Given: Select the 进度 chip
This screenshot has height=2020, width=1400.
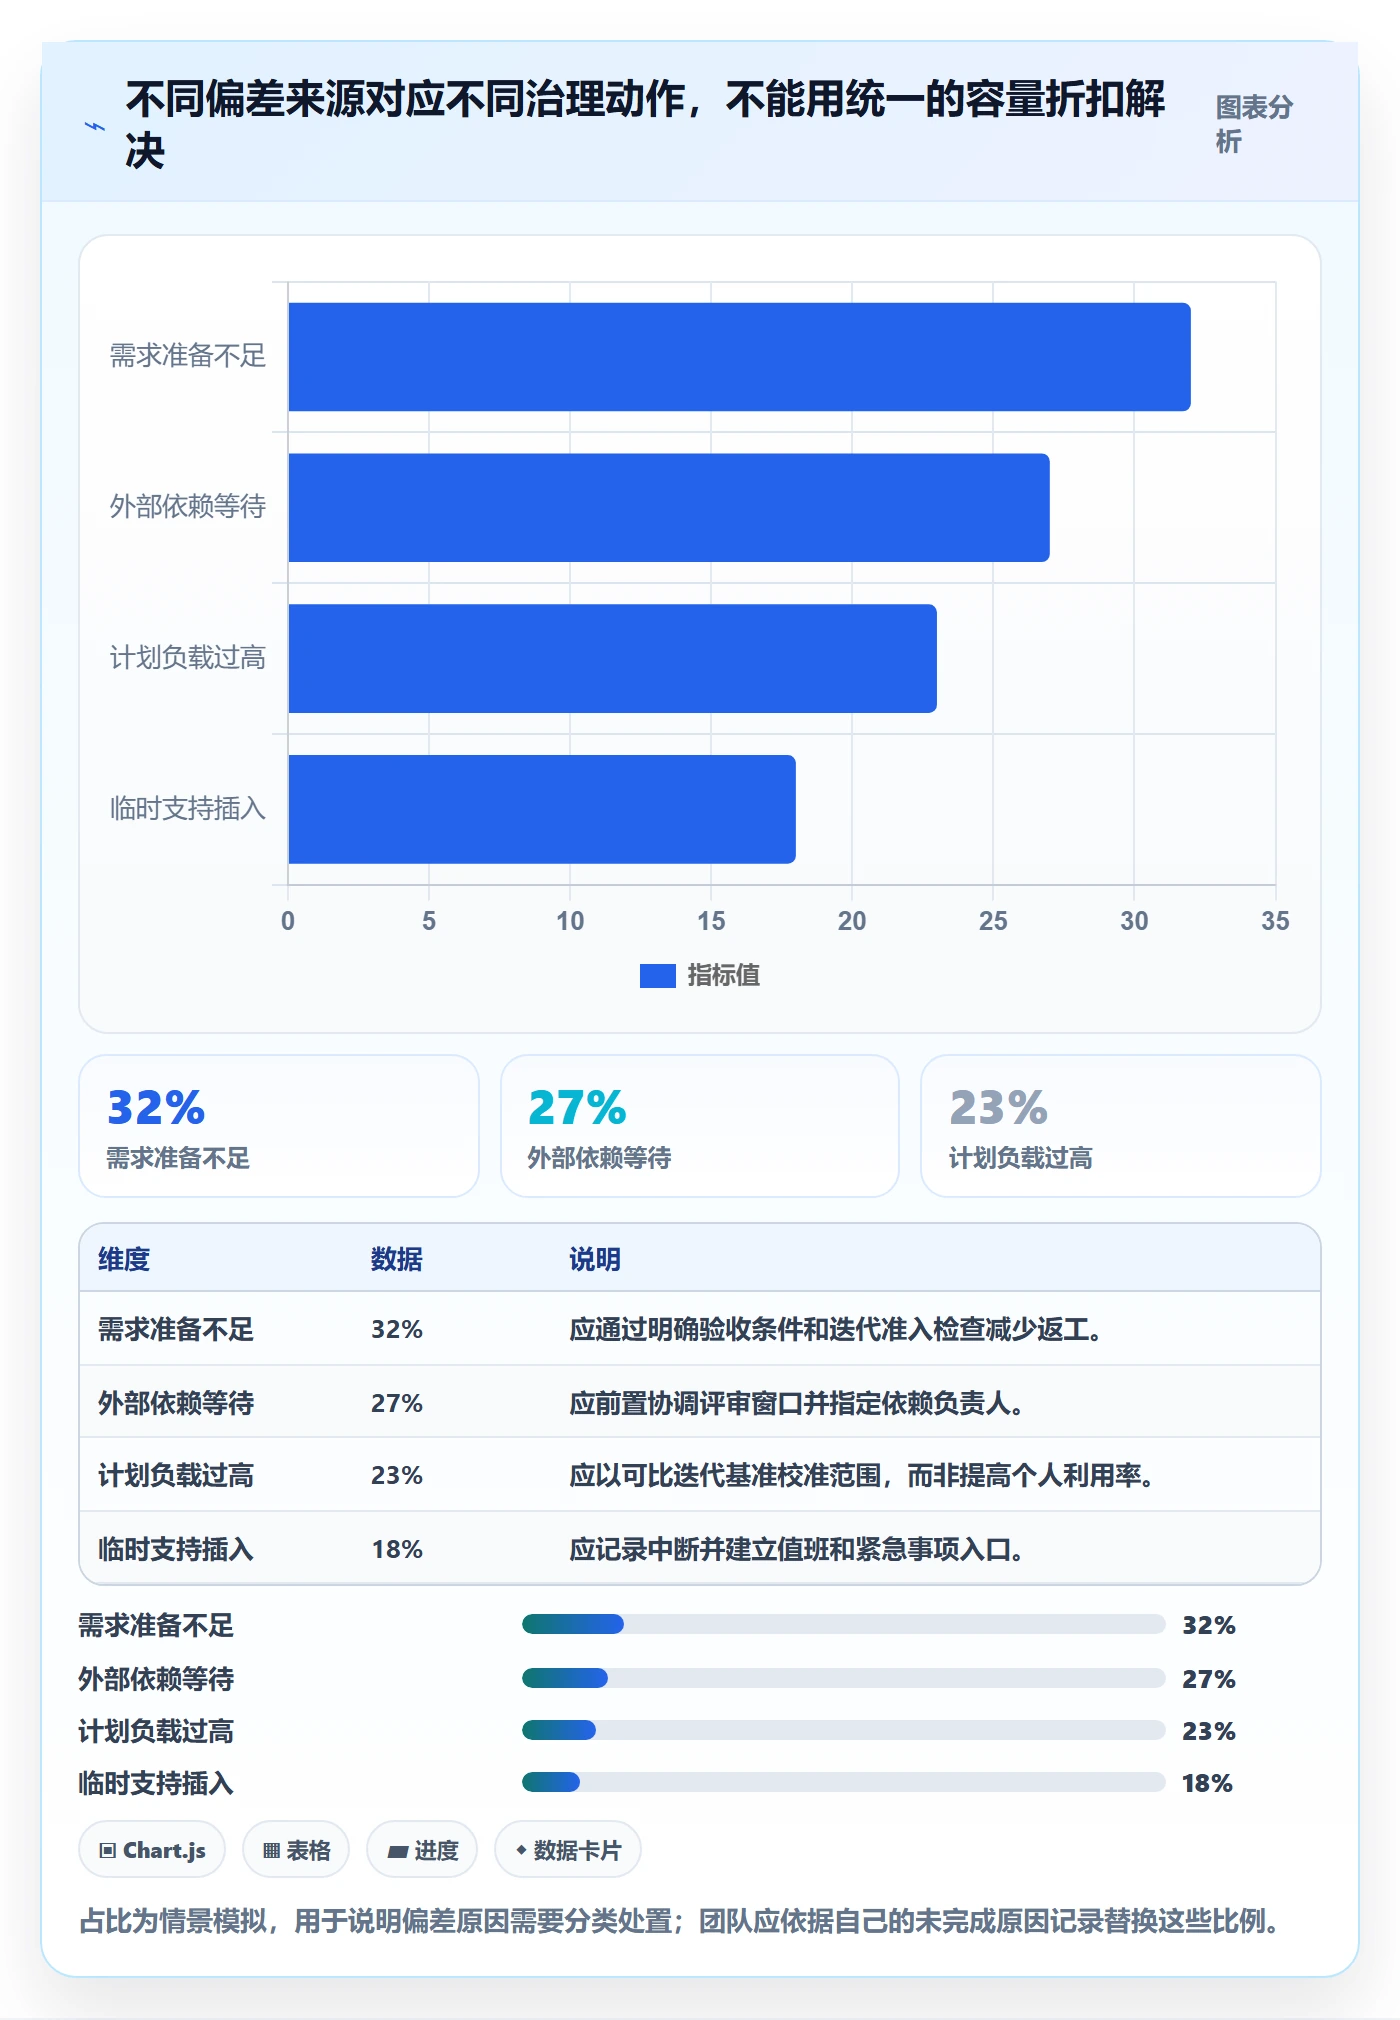Looking at the screenshot, I should point(422,1850).
